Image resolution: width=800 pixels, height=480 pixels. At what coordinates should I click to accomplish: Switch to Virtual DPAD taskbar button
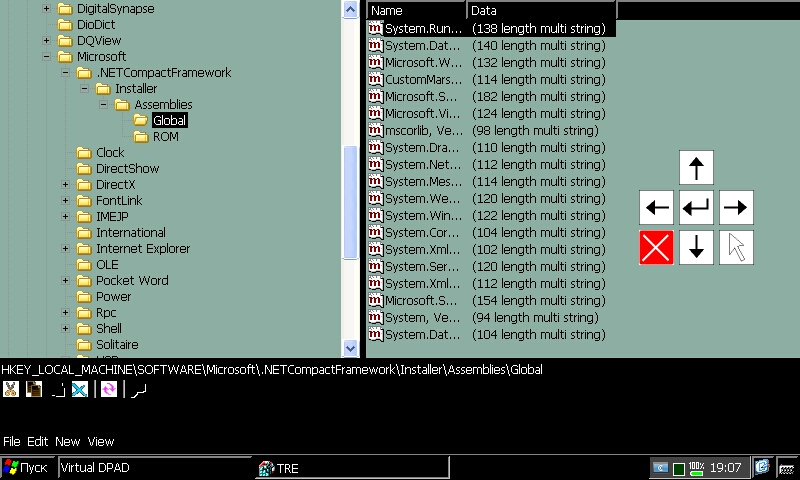pyautogui.click(x=157, y=468)
